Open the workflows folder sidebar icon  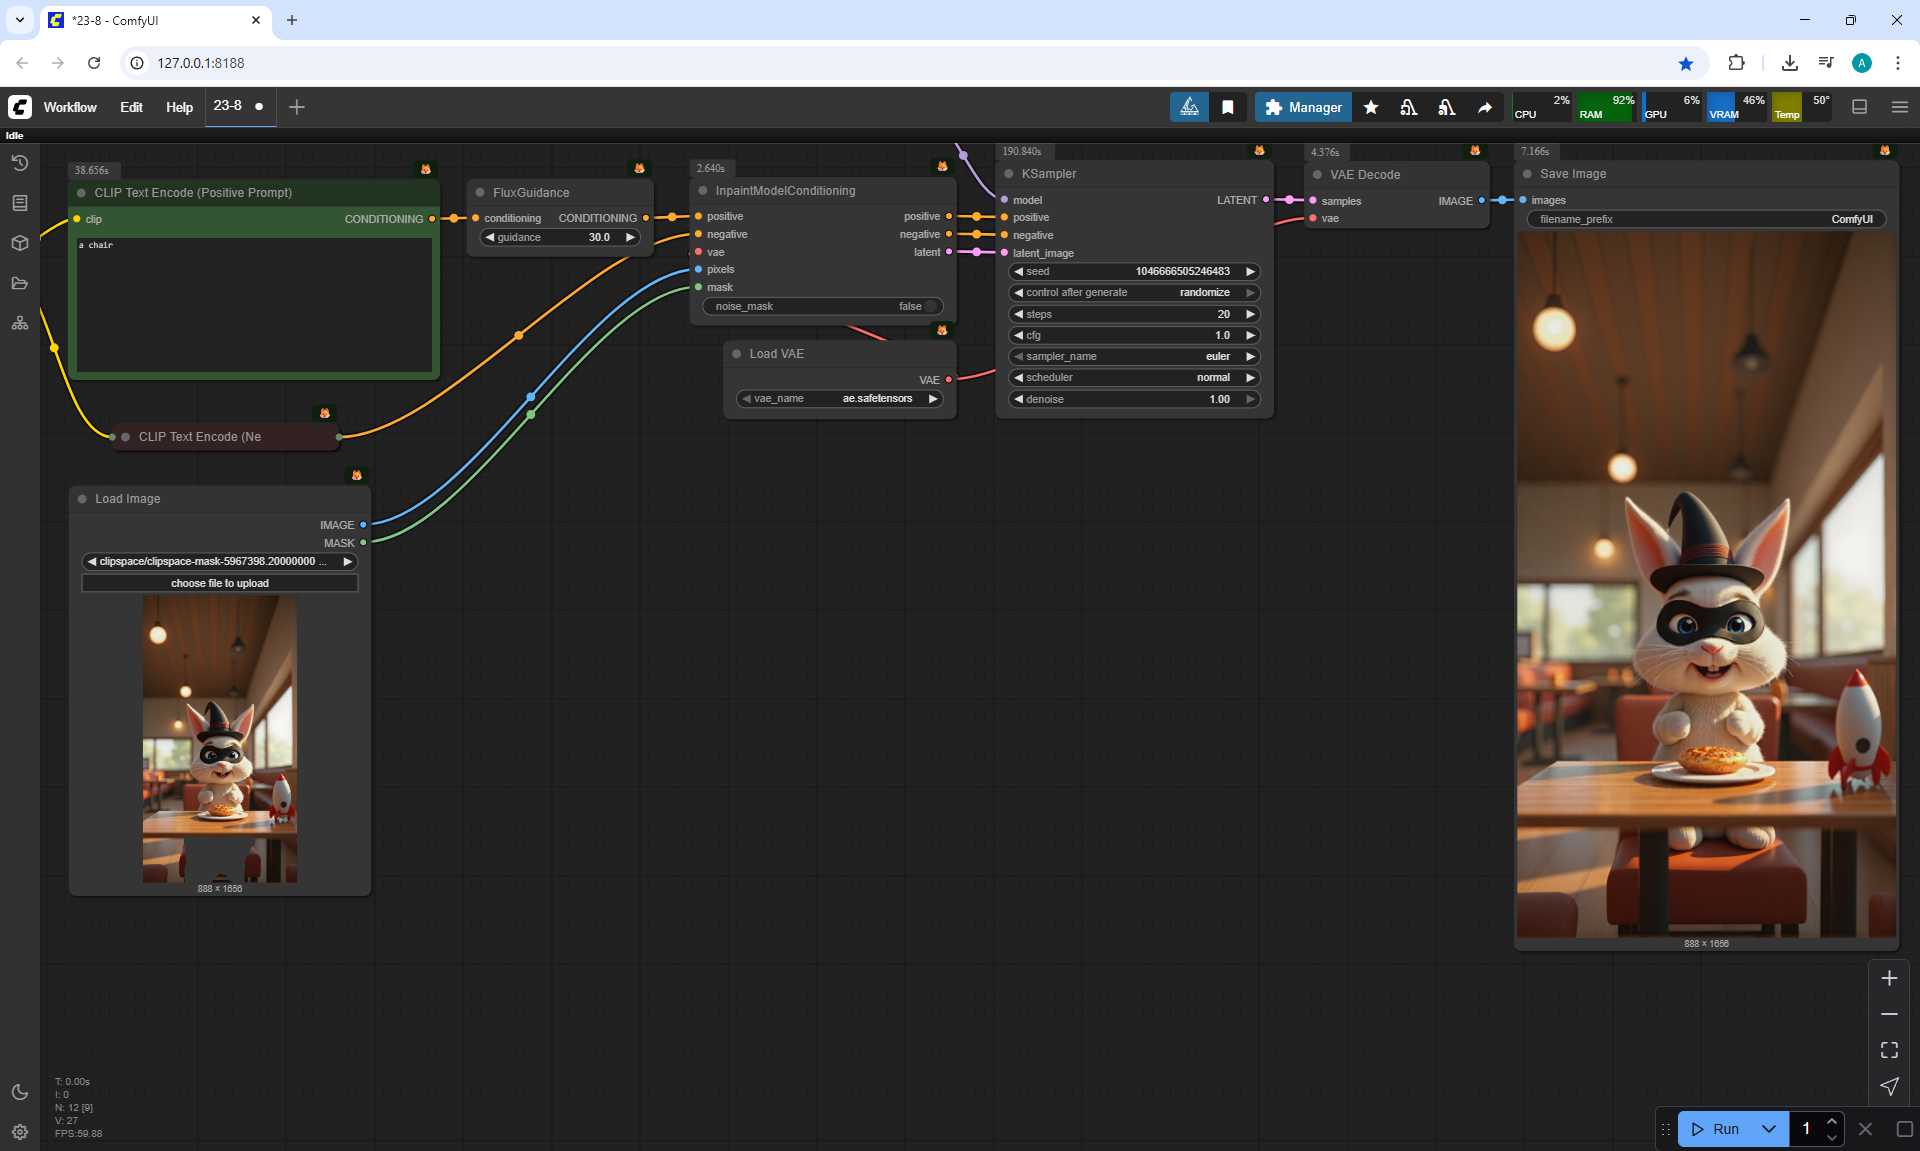pos(19,283)
